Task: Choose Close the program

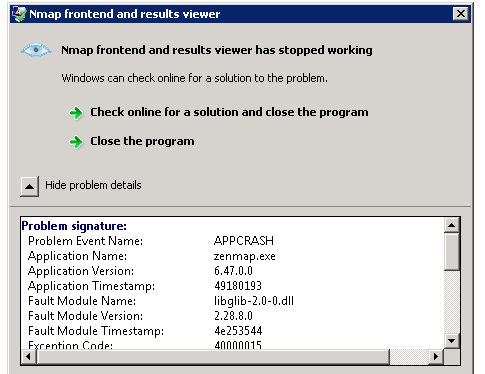Action: point(142,141)
